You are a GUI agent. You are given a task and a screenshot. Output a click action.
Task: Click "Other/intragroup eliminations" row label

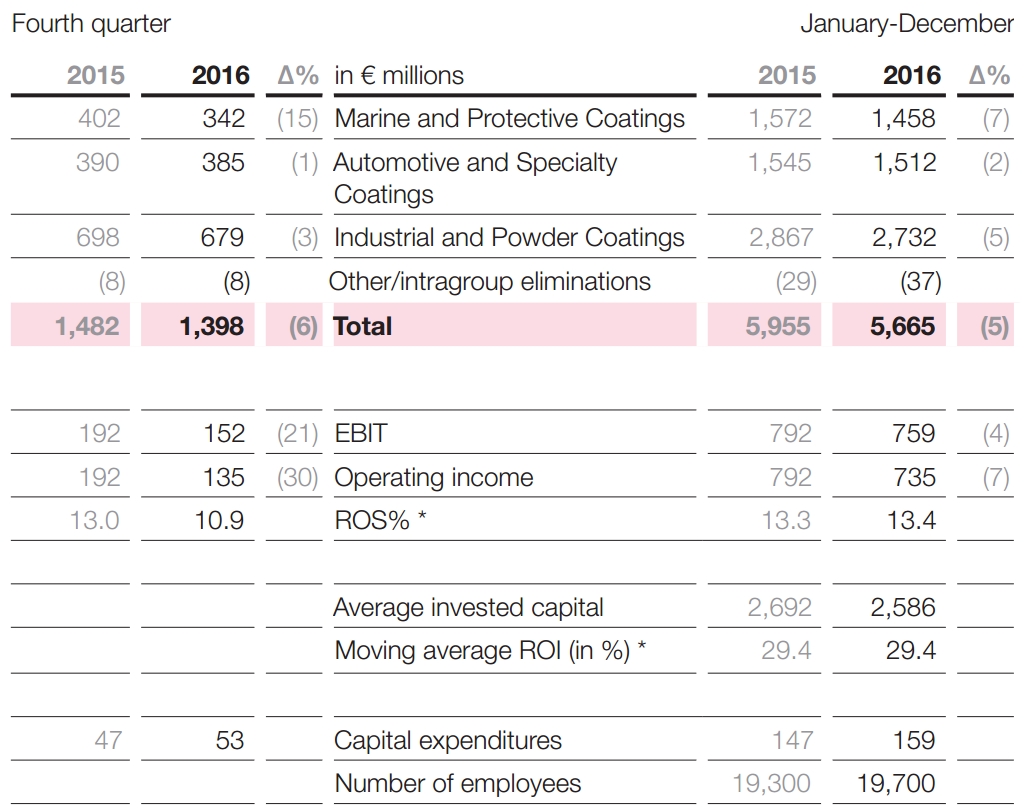490,282
